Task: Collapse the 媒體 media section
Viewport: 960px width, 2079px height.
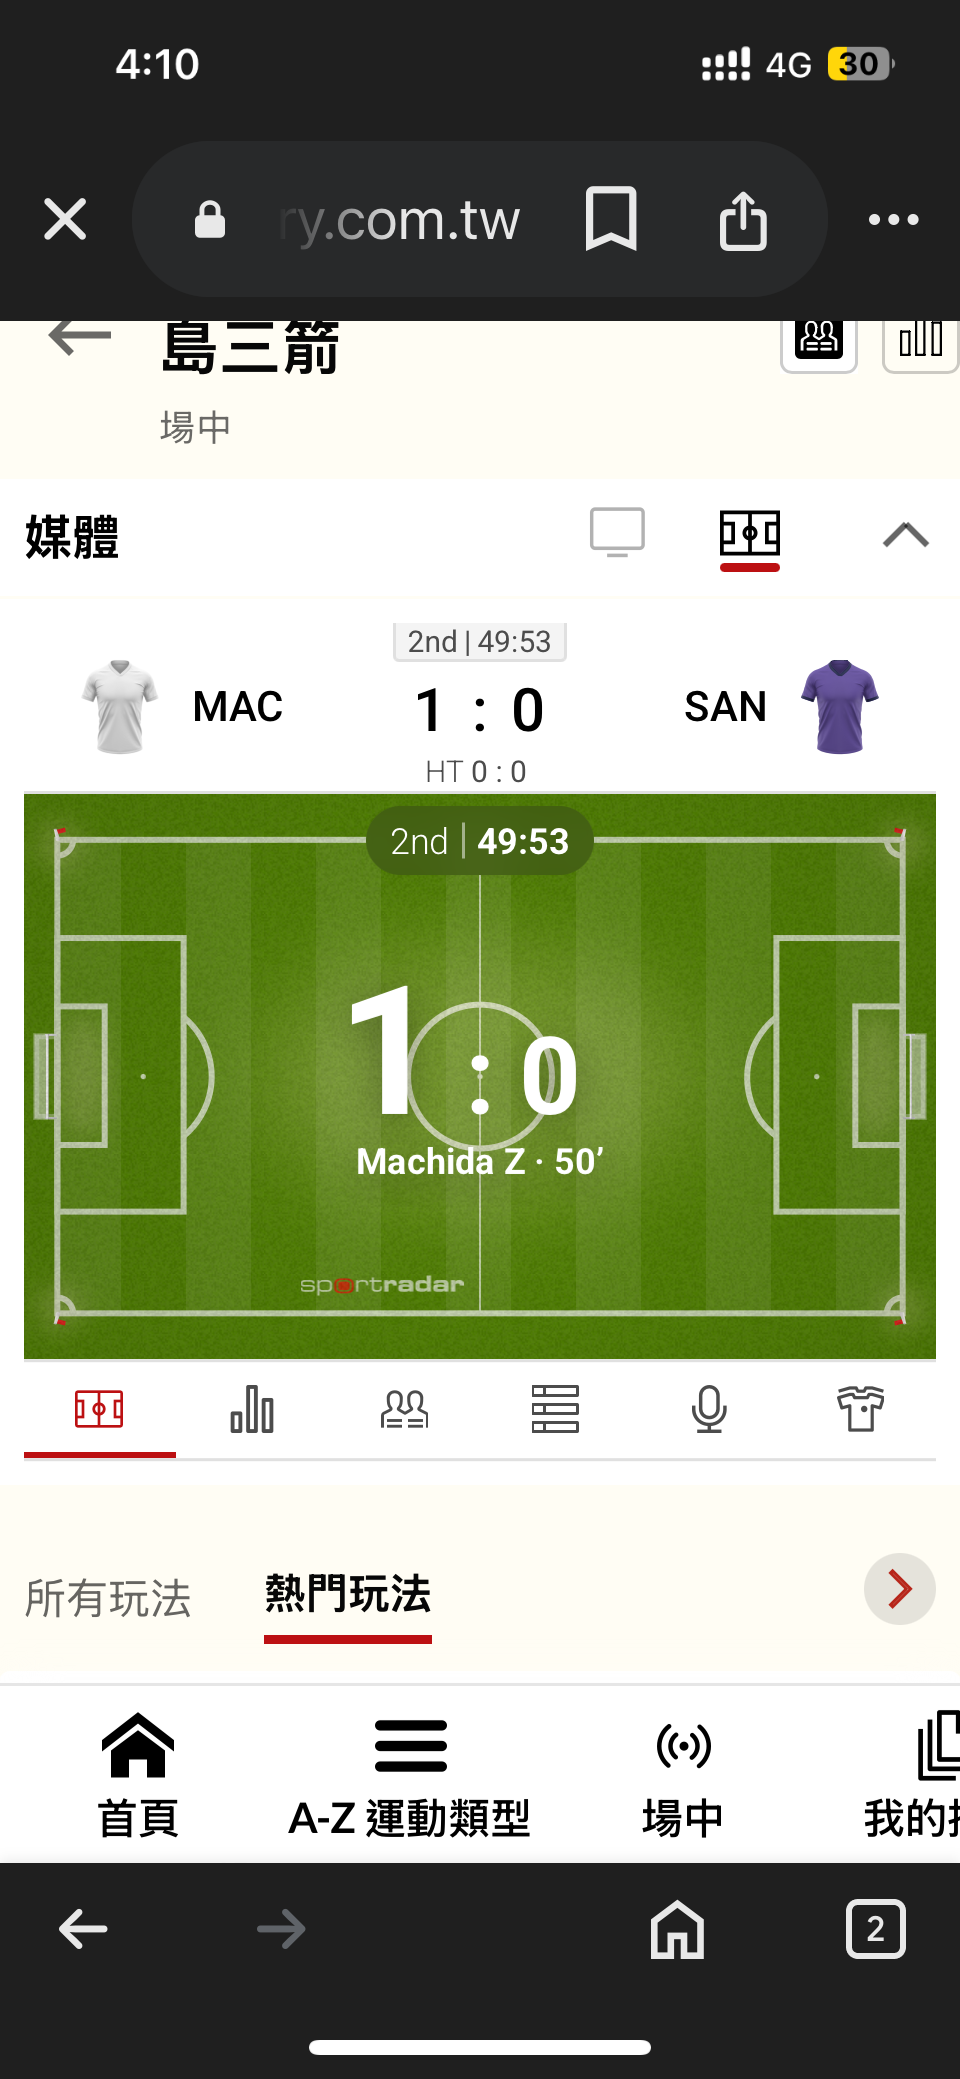Action: point(906,535)
